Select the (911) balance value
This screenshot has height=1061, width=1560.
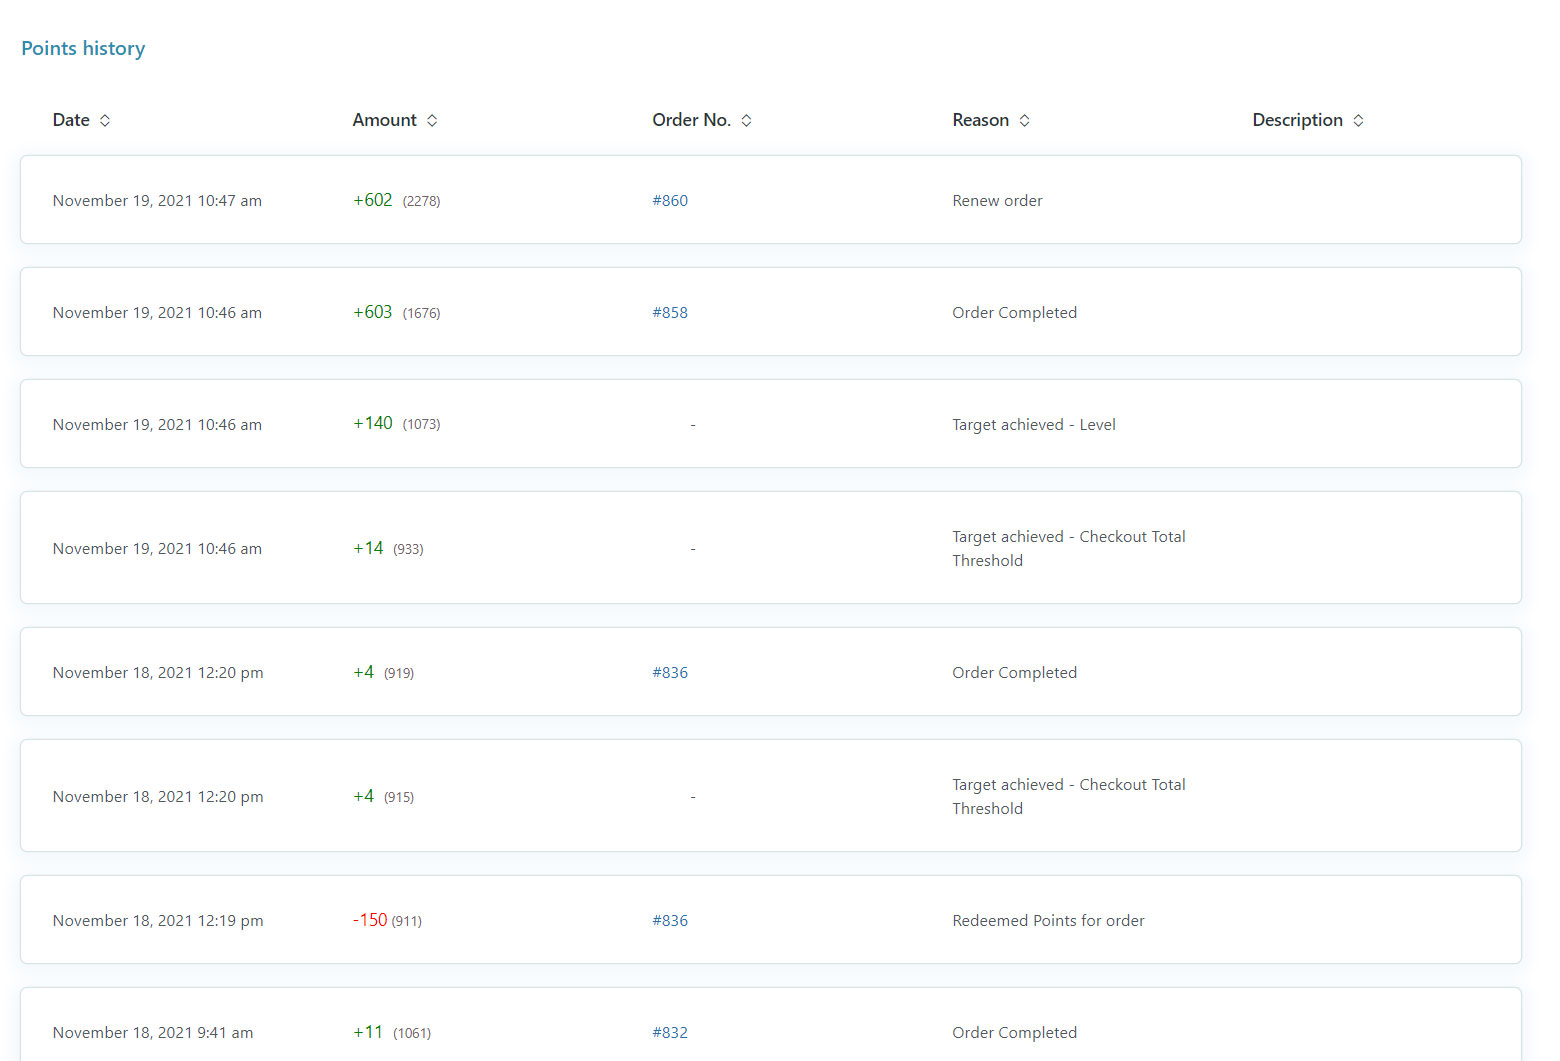coord(406,921)
